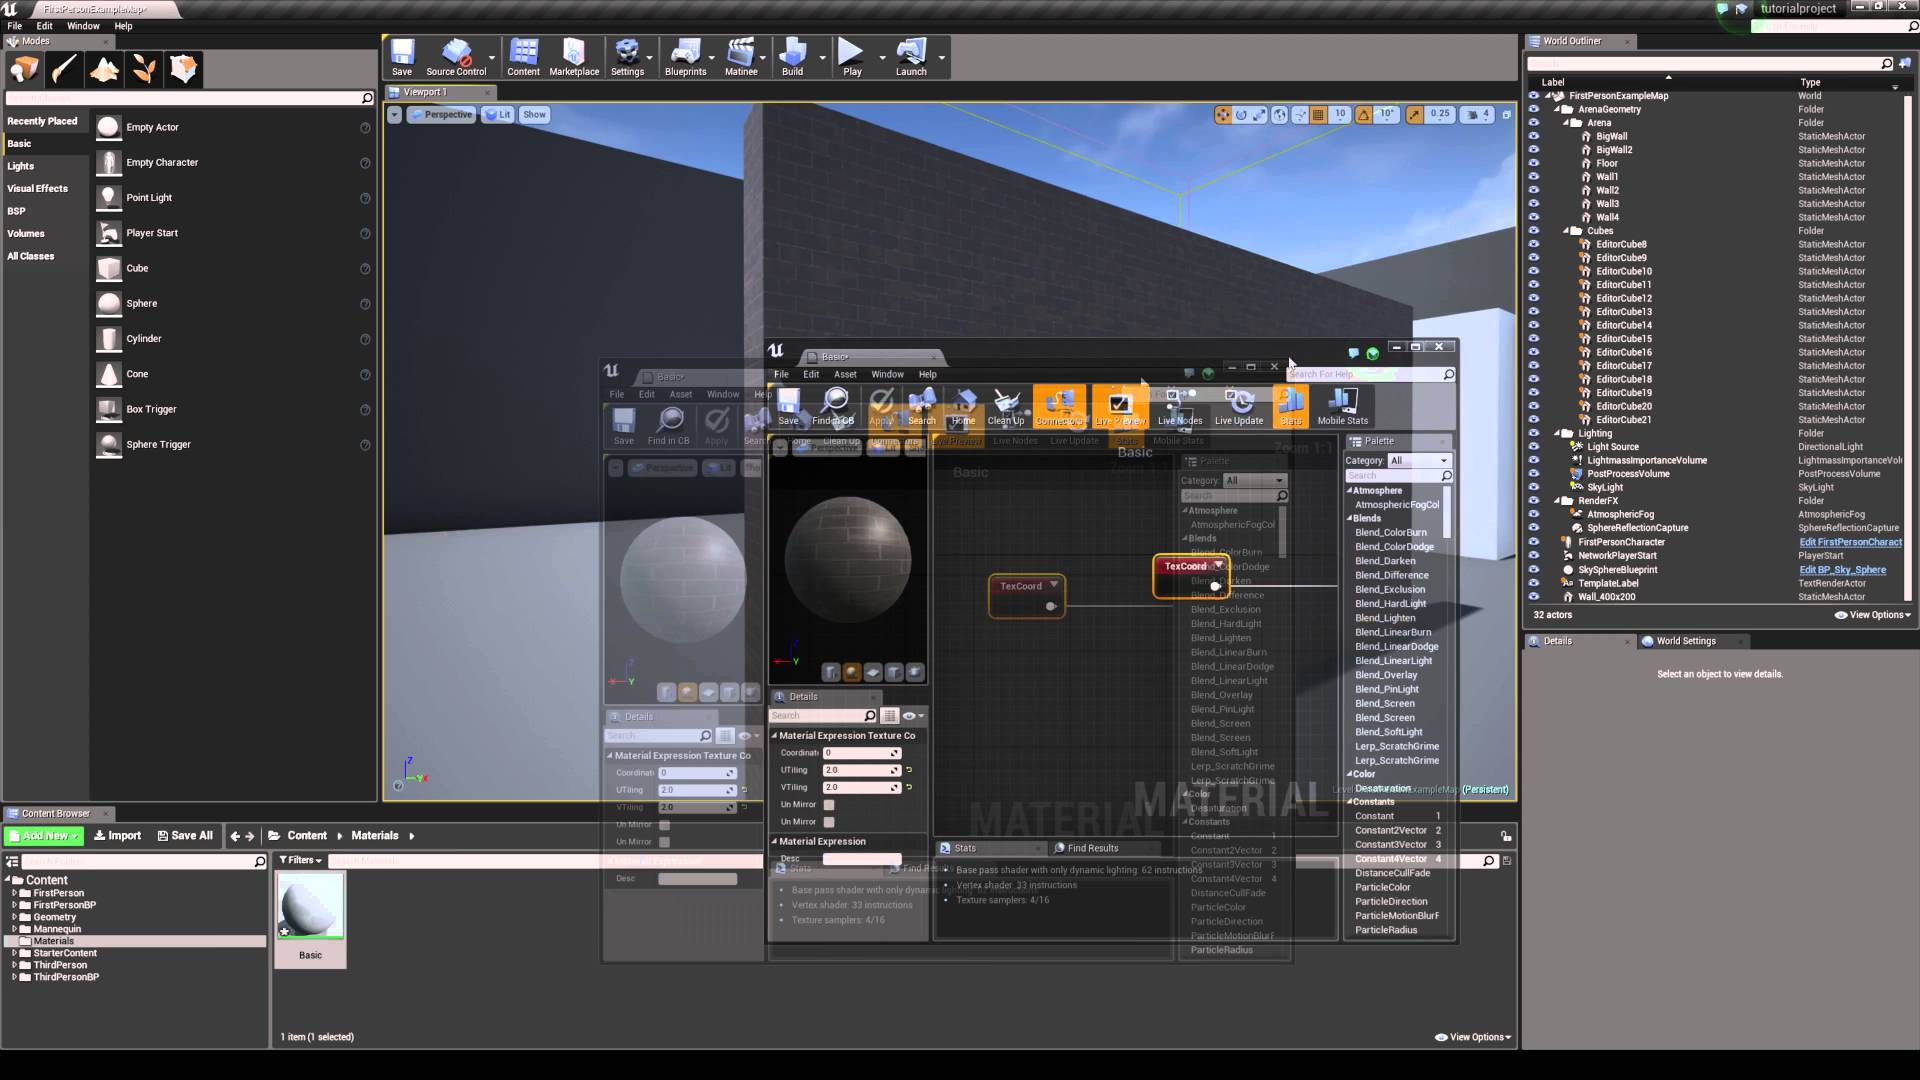Toggle Live Nodes in the material editor
Screen dimensions: 1920x1080
[x=1180, y=407]
